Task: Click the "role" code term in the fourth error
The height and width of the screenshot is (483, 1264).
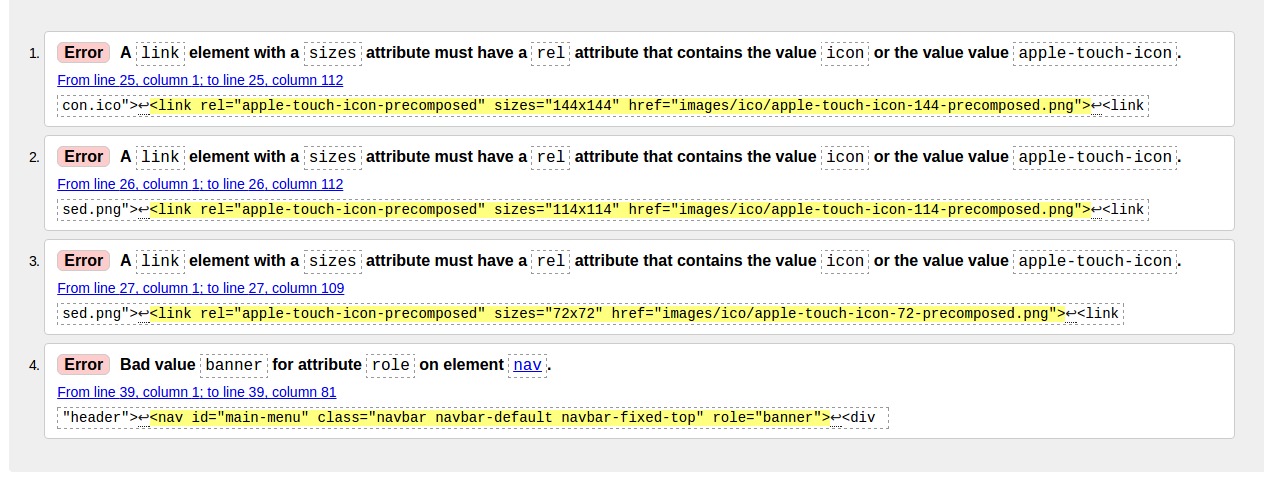Action: click(390, 365)
